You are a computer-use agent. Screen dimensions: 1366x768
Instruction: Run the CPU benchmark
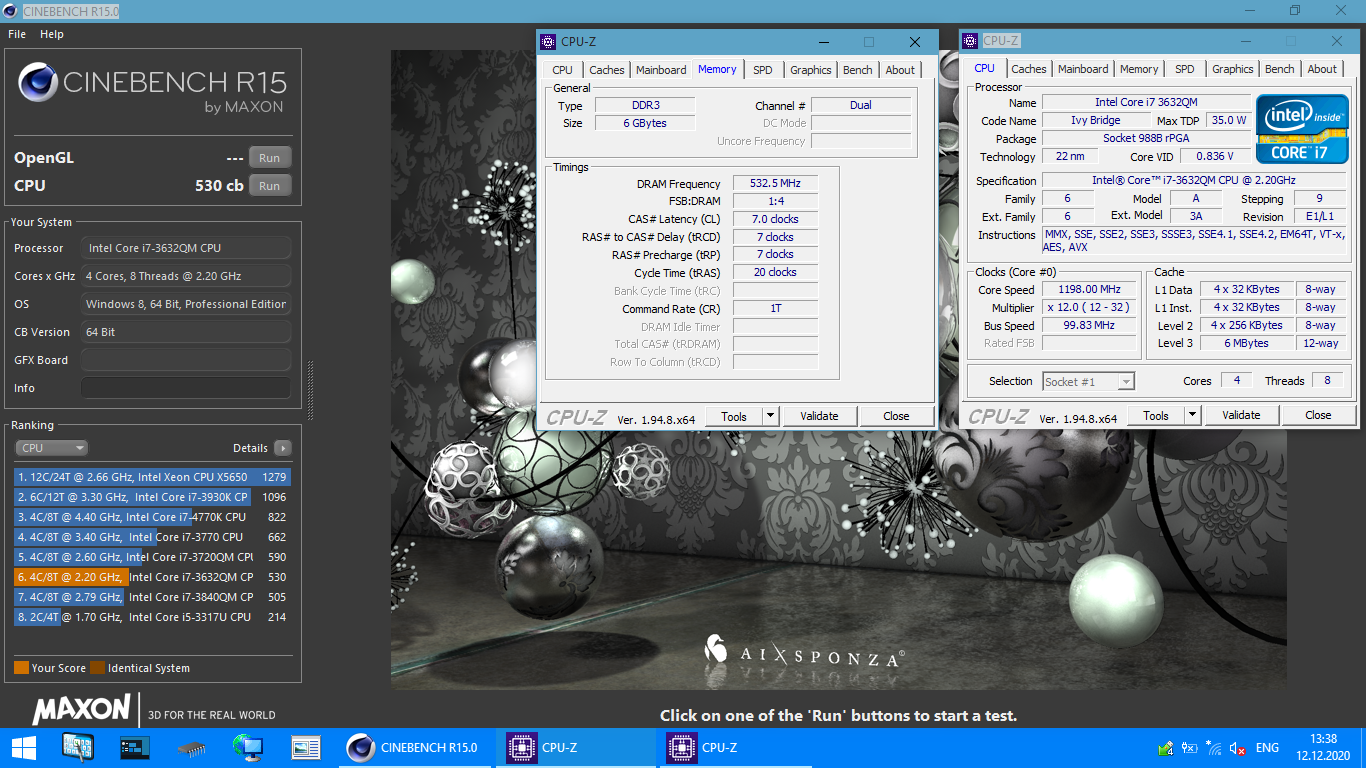point(270,186)
